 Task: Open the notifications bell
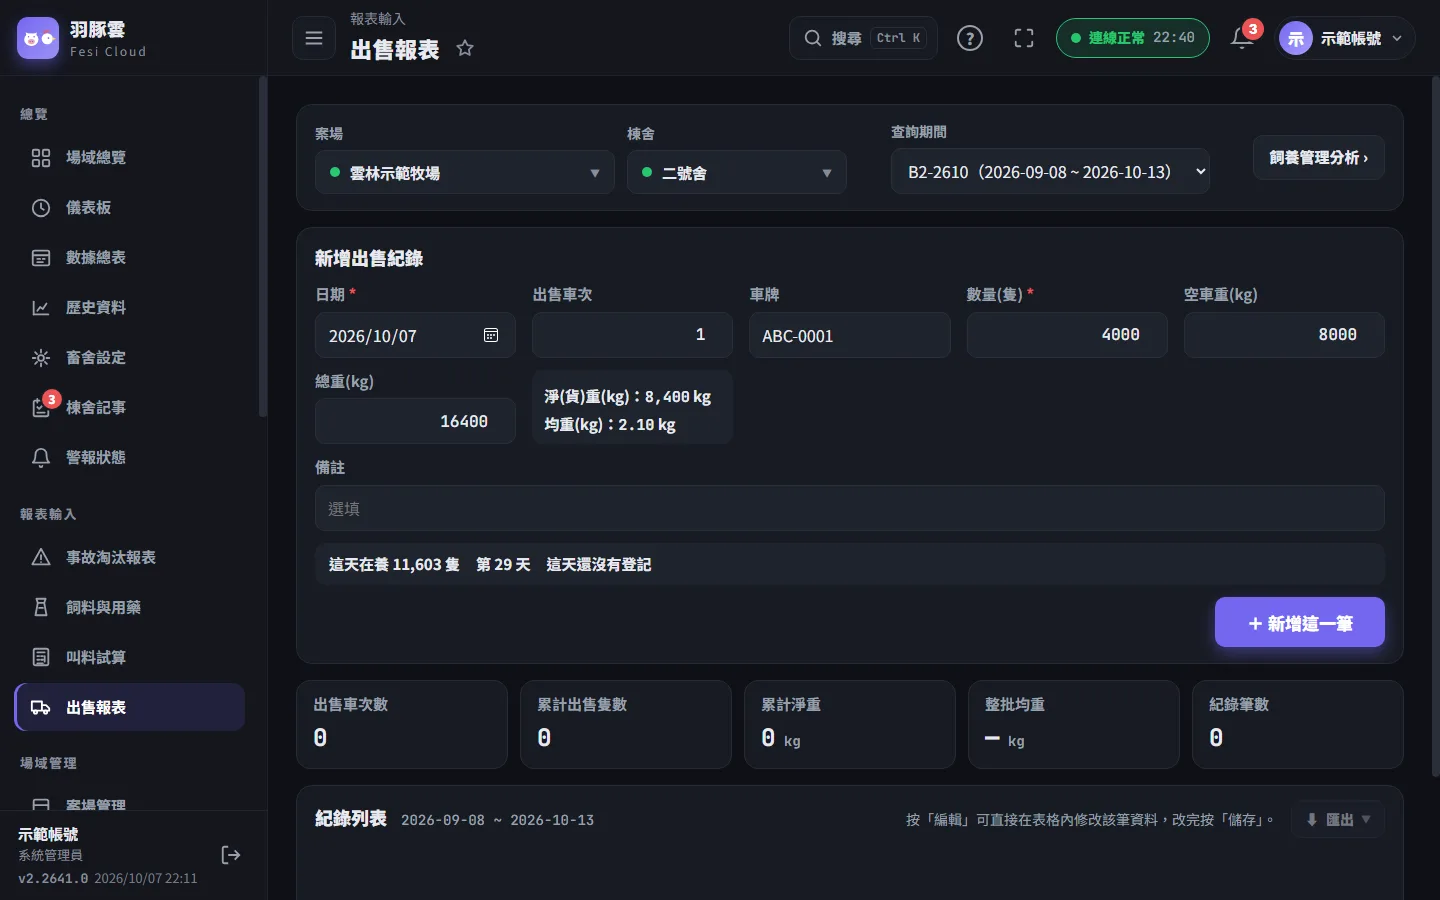1242,38
